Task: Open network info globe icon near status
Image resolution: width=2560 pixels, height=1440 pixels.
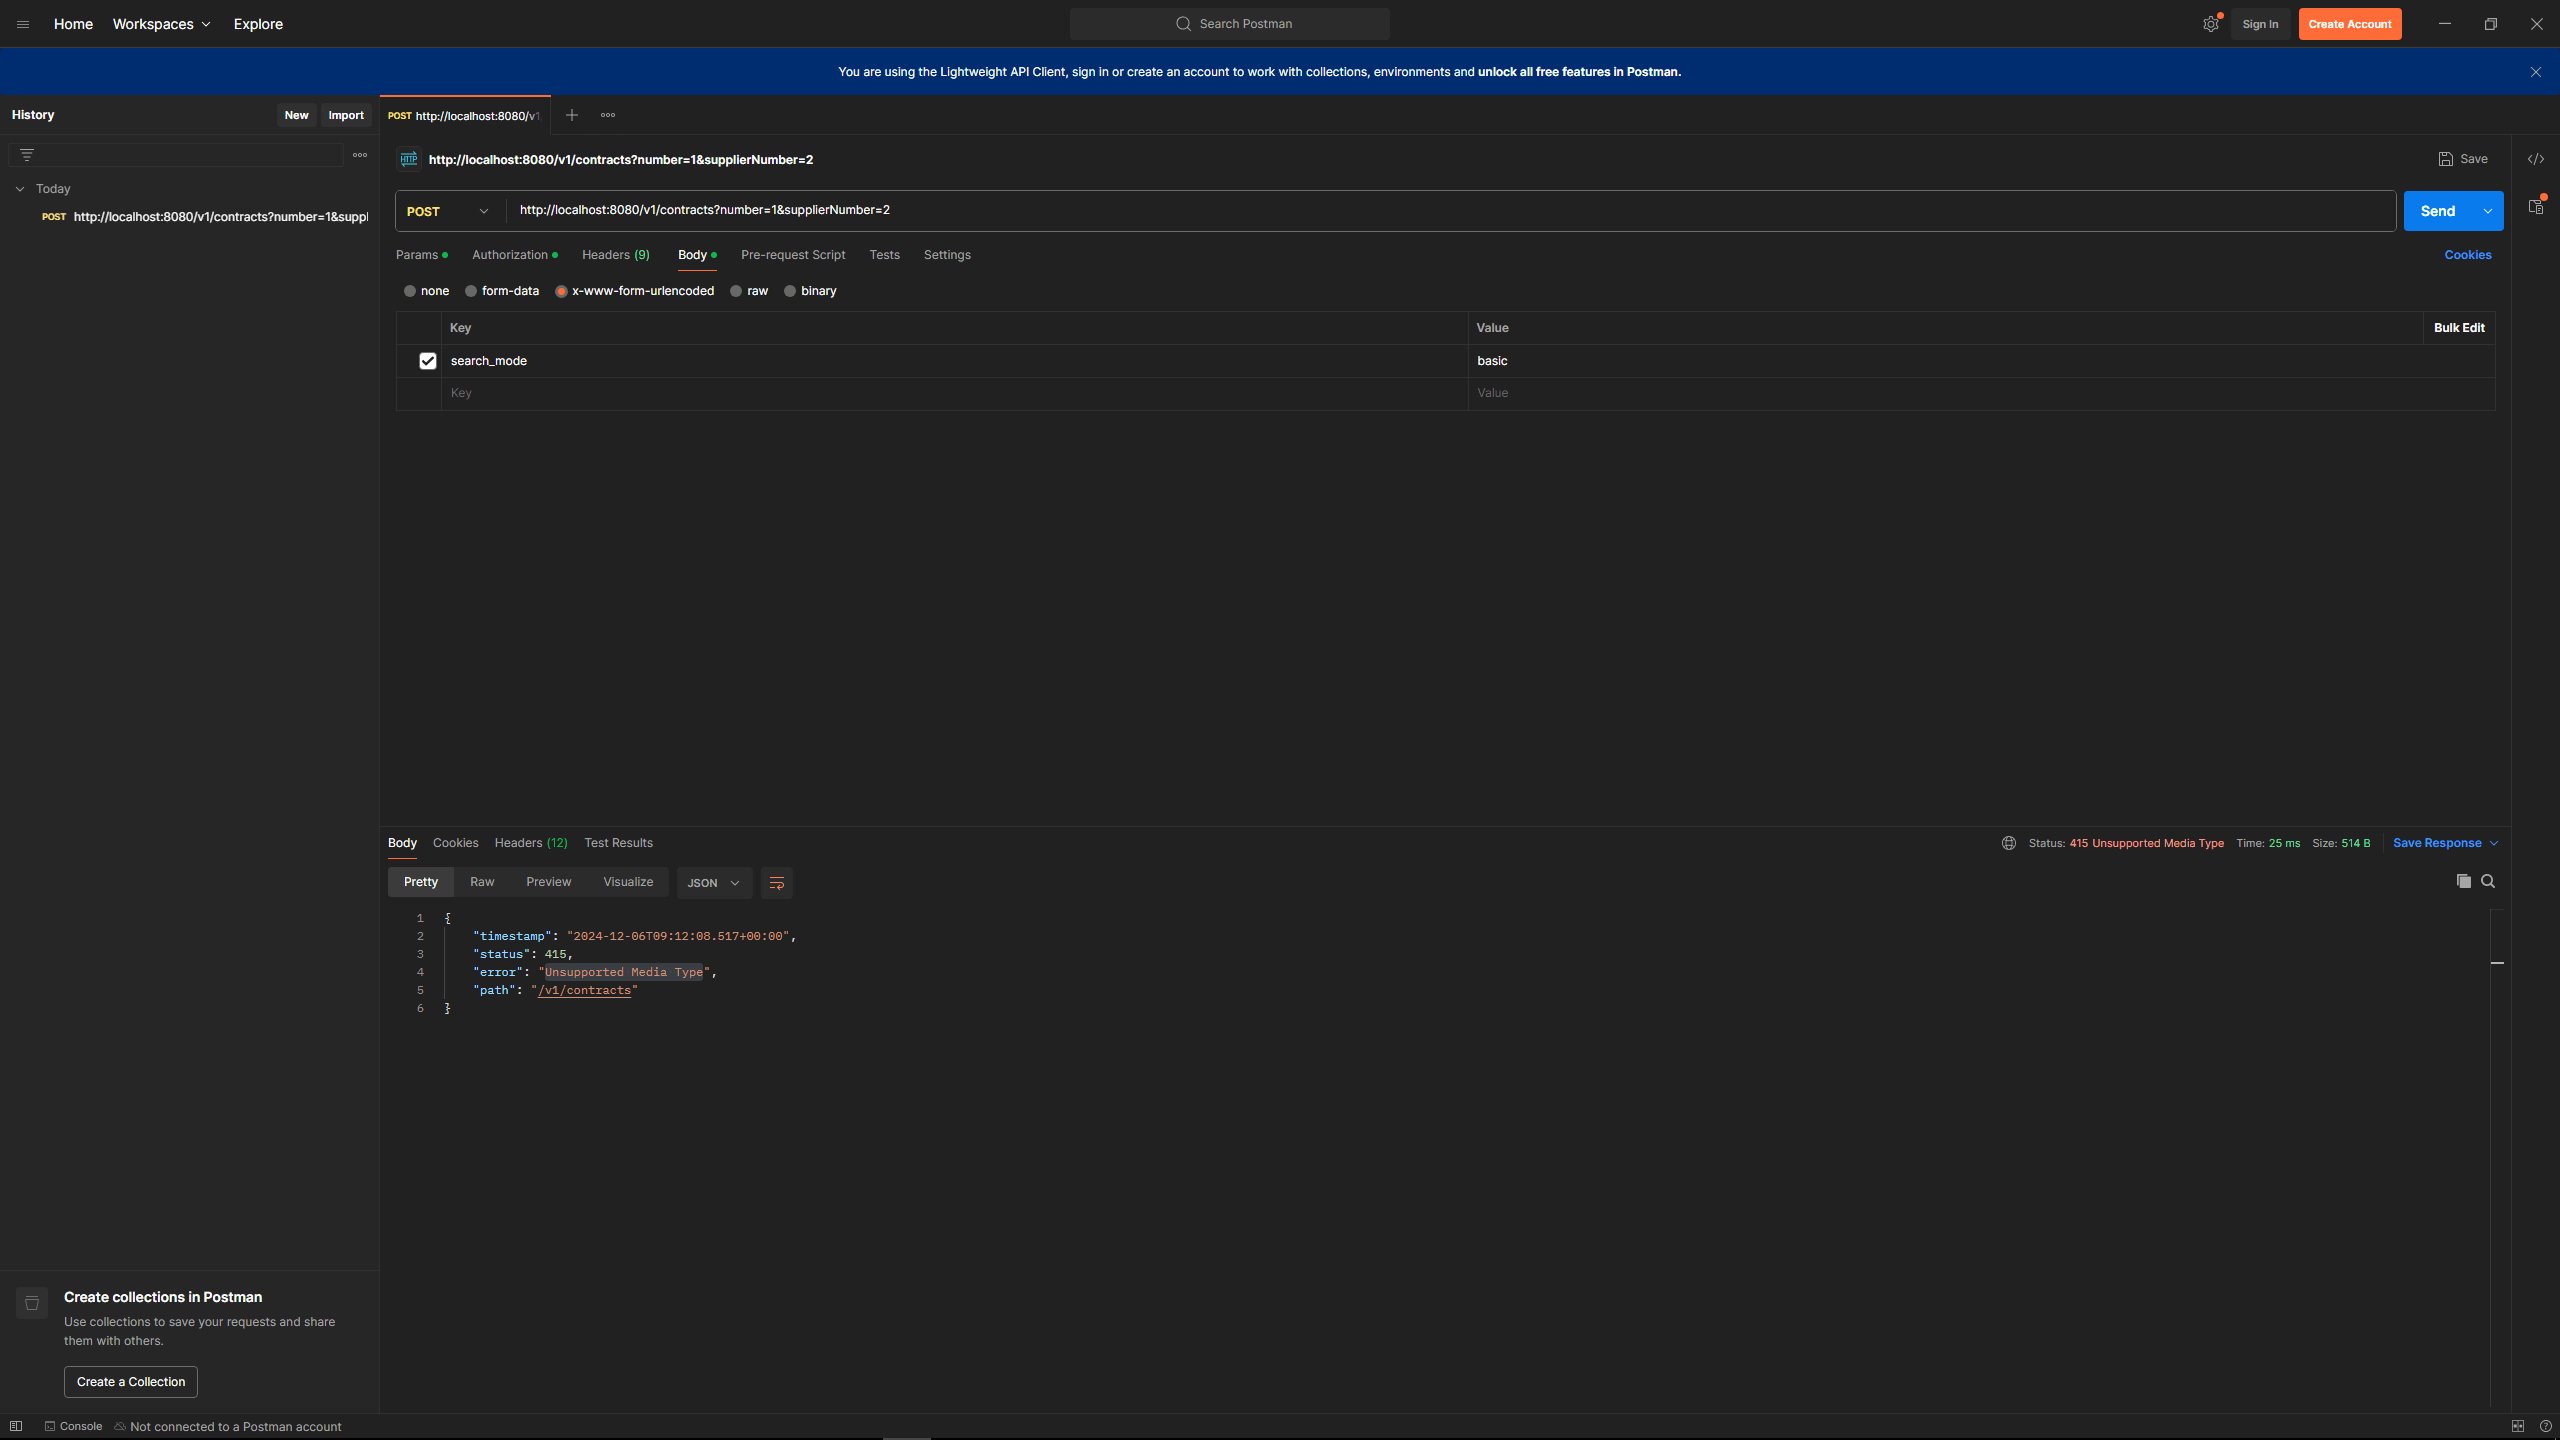Action: tap(2008, 843)
